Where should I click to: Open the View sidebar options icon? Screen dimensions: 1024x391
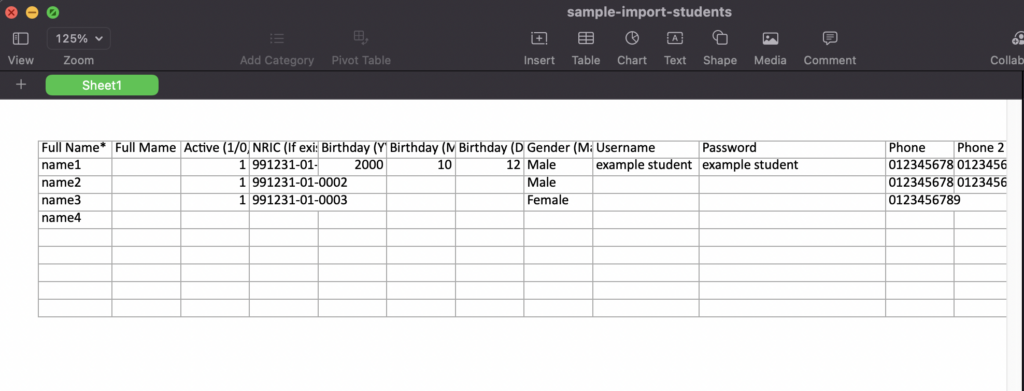click(x=21, y=39)
